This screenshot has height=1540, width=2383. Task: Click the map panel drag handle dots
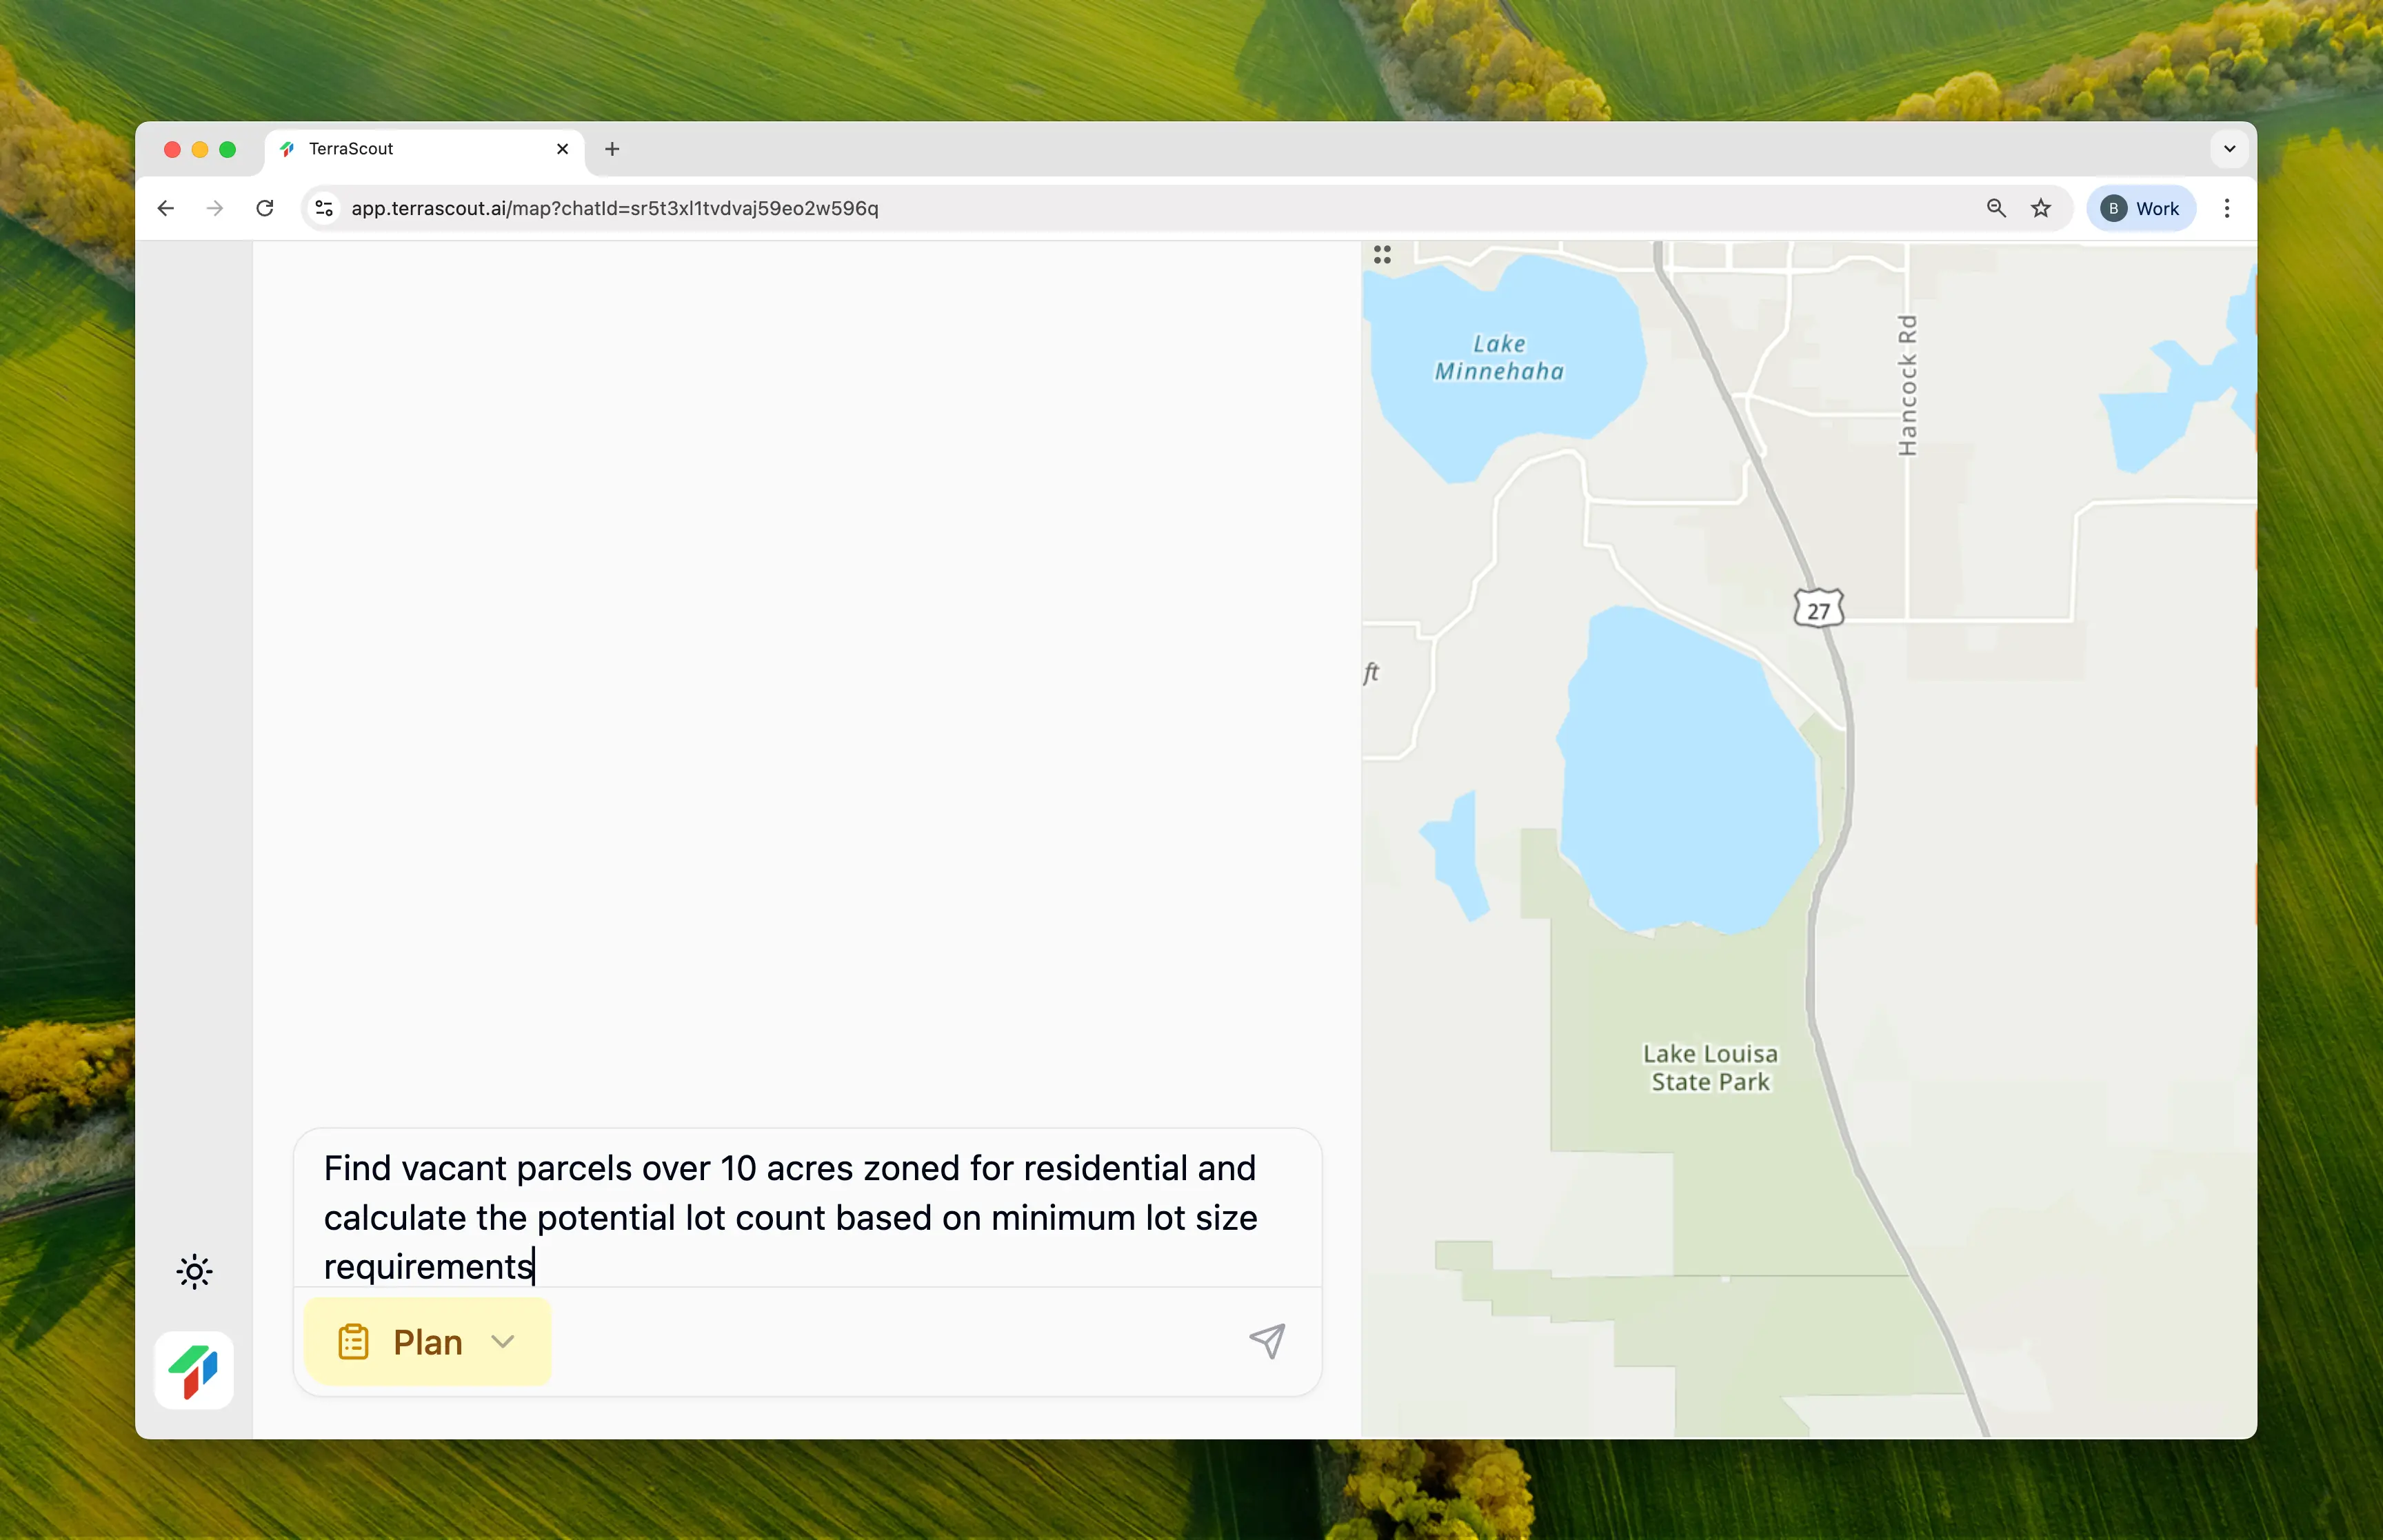(x=1382, y=255)
